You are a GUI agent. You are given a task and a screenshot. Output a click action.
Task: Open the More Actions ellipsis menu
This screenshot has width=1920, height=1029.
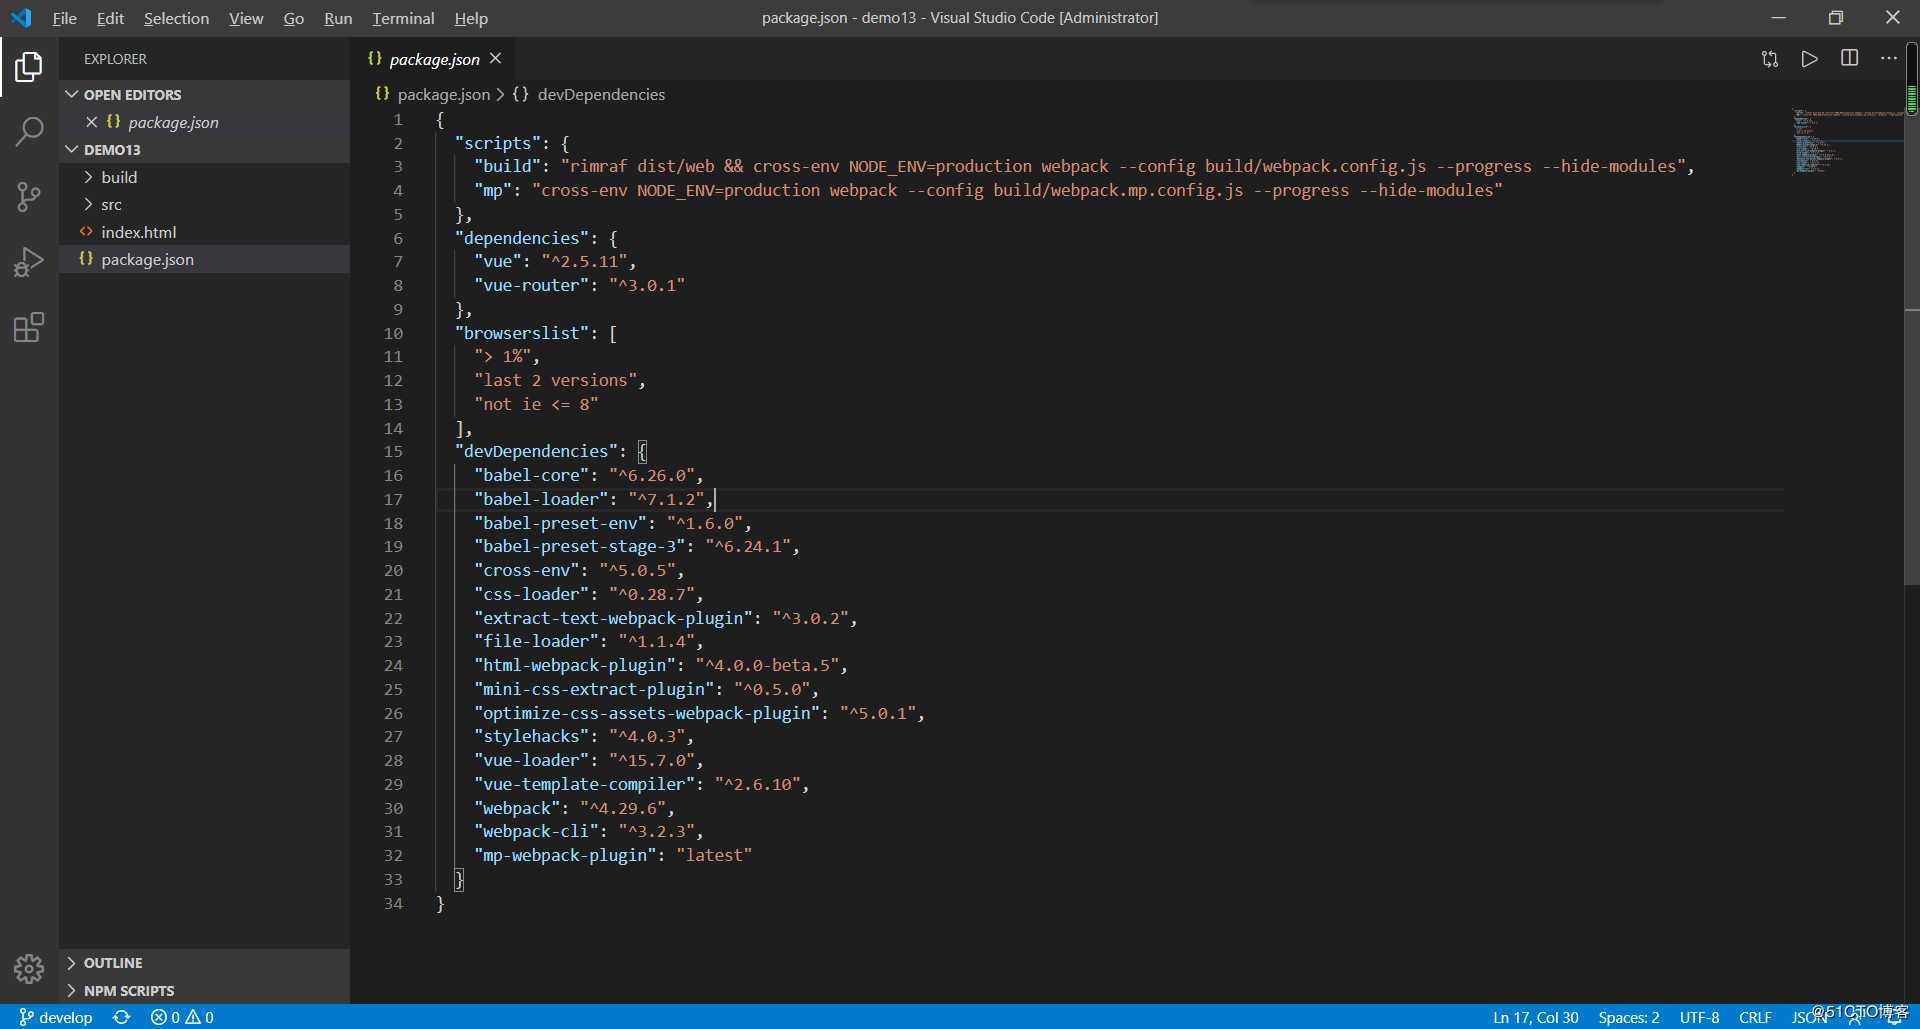[1888, 59]
